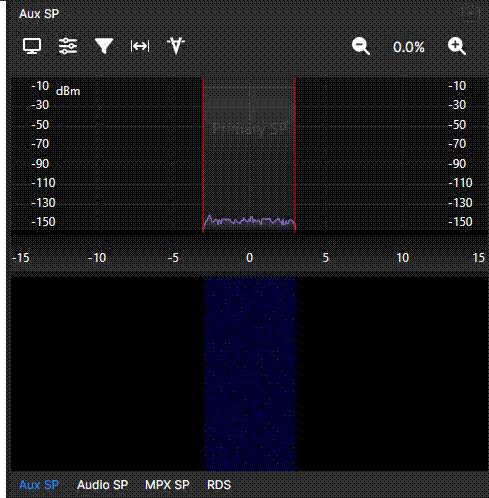Screen dimensions: 489x498
Task: Click the right red filter edge line
Action: [x=295, y=155]
